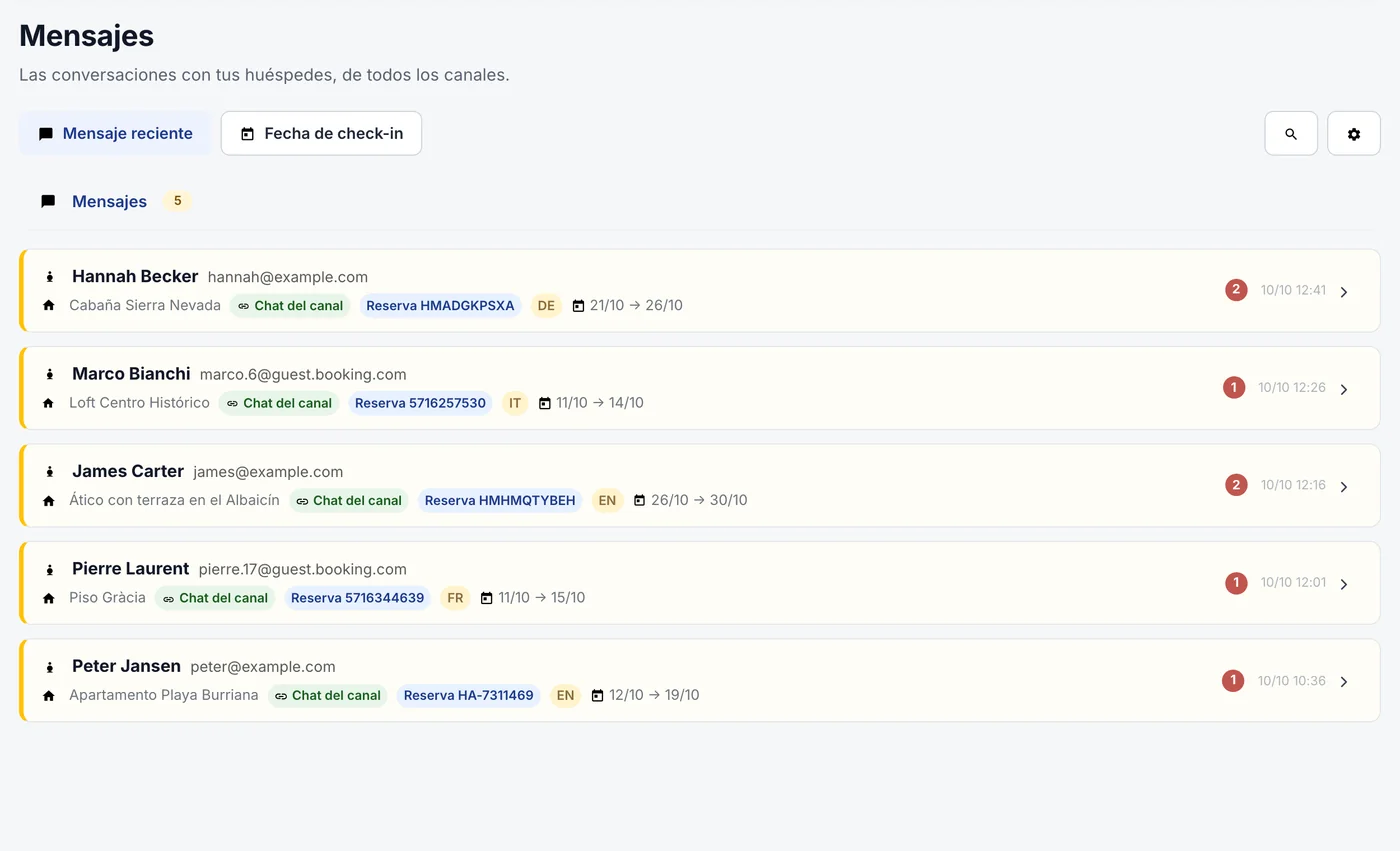Click the person icon beside Marco Bianchi

coord(49,375)
